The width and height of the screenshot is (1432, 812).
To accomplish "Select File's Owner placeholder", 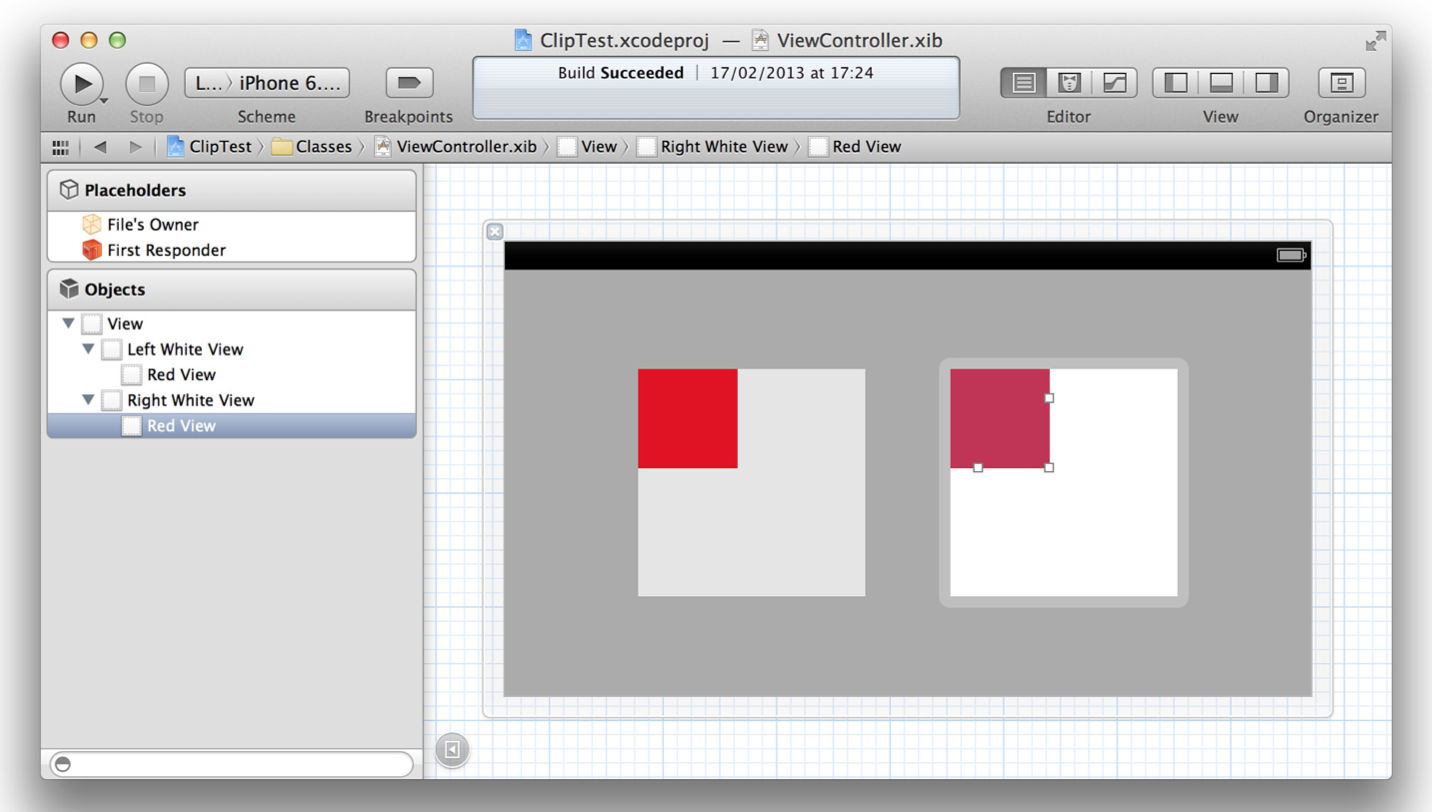I will [152, 225].
